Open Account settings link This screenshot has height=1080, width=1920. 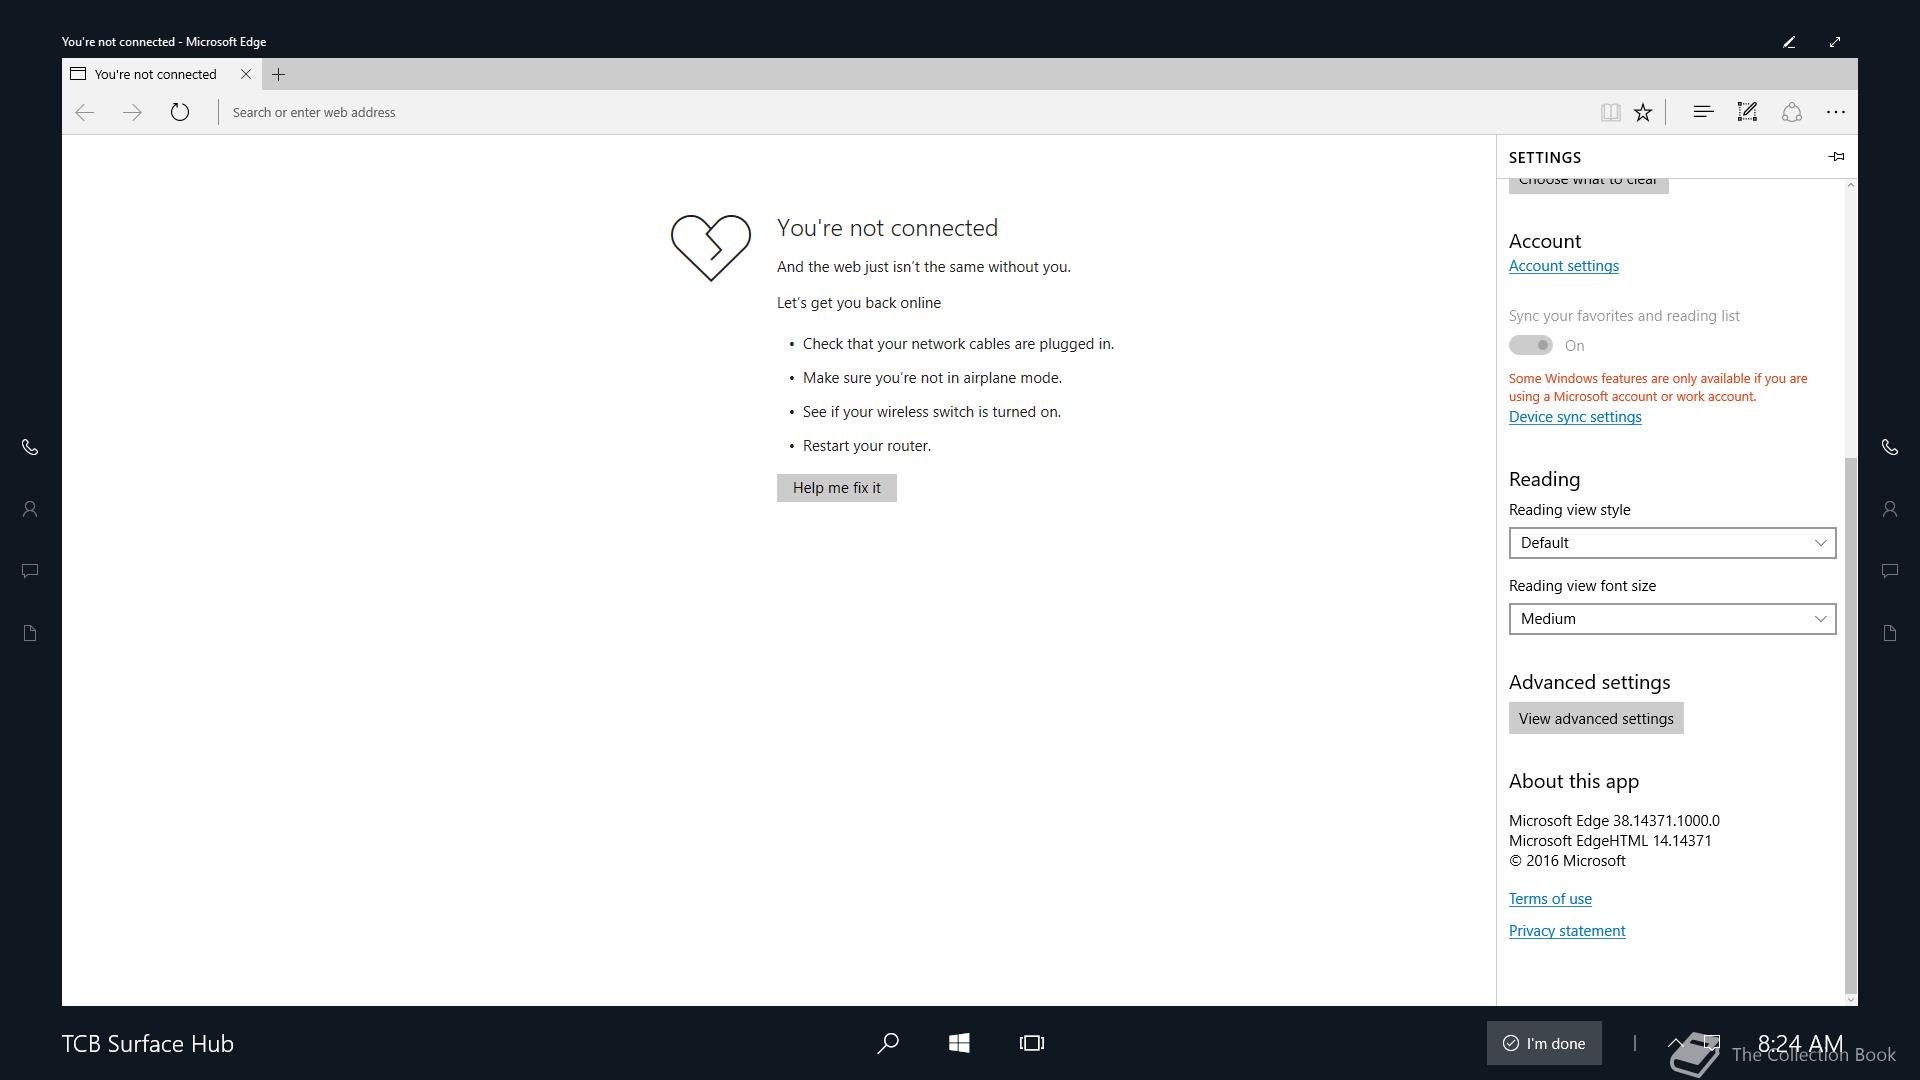[1564, 266]
